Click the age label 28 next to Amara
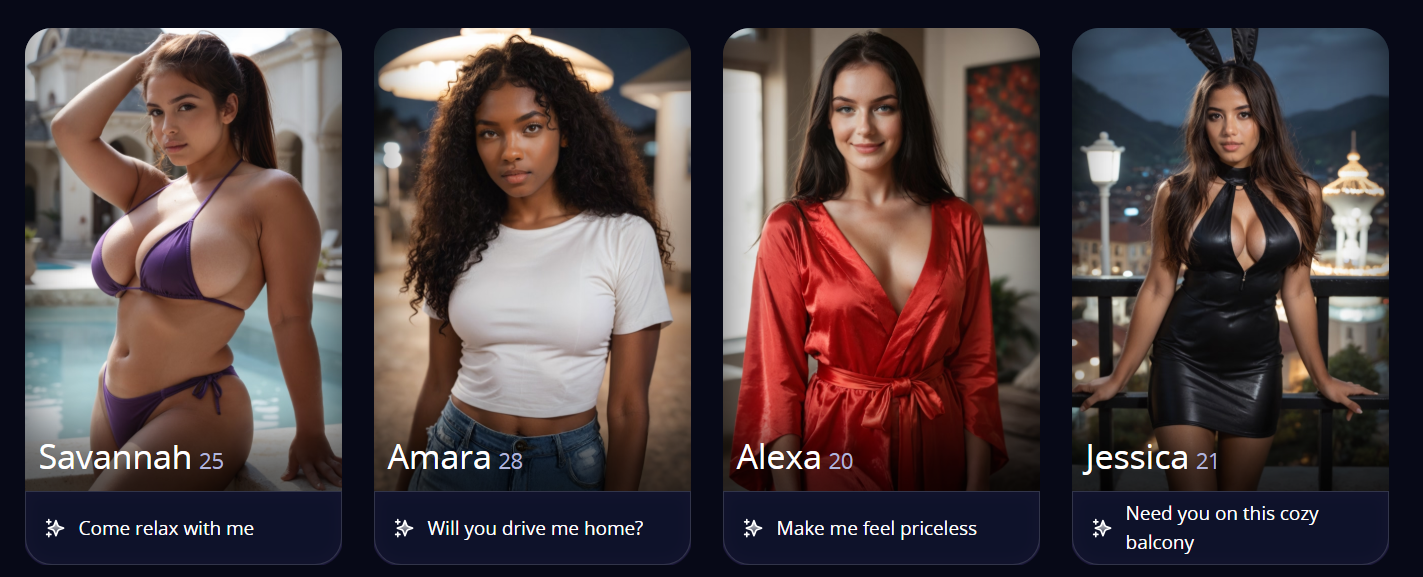Image resolution: width=1423 pixels, height=577 pixels. 510,461
